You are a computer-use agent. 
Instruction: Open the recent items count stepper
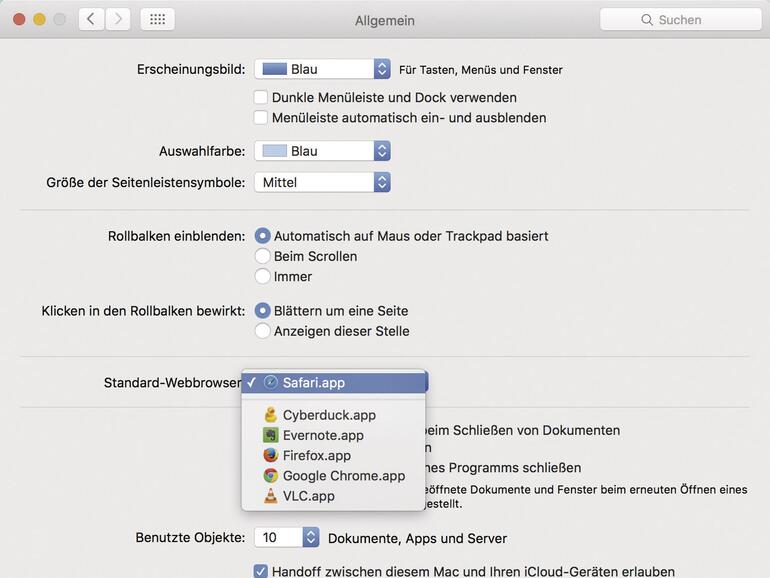[x=310, y=538]
